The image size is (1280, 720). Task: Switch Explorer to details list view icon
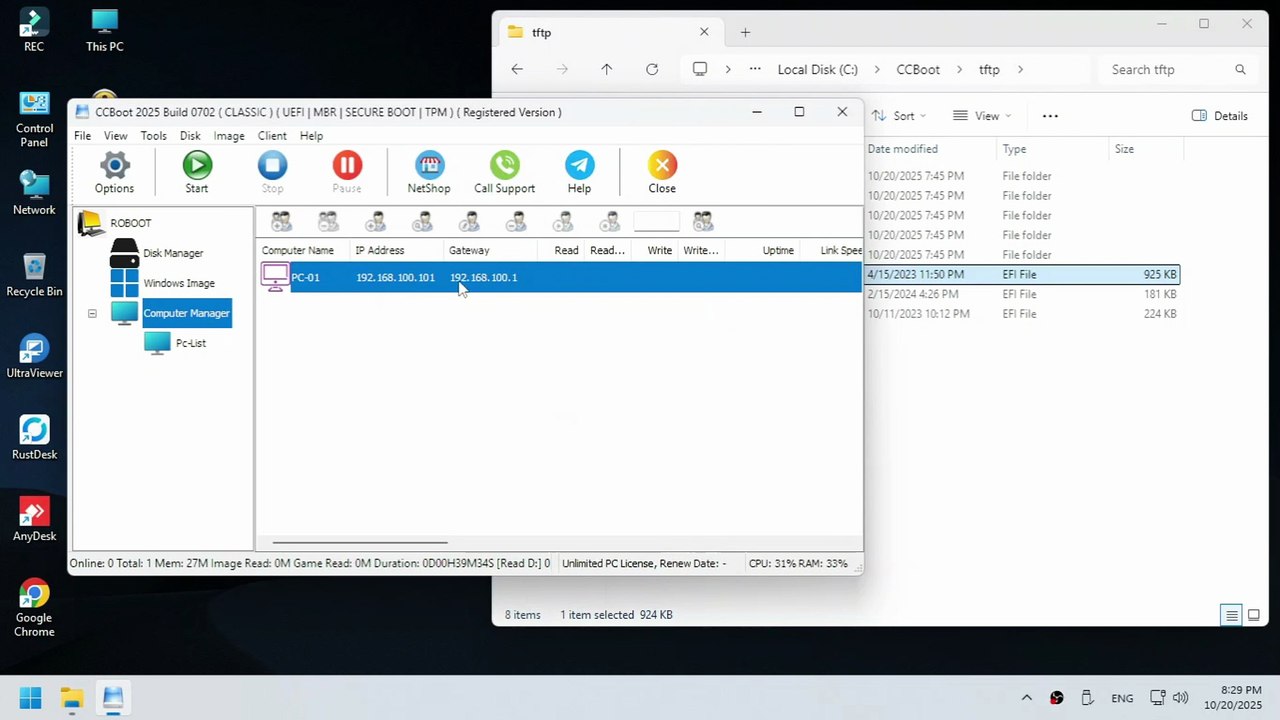1232,615
